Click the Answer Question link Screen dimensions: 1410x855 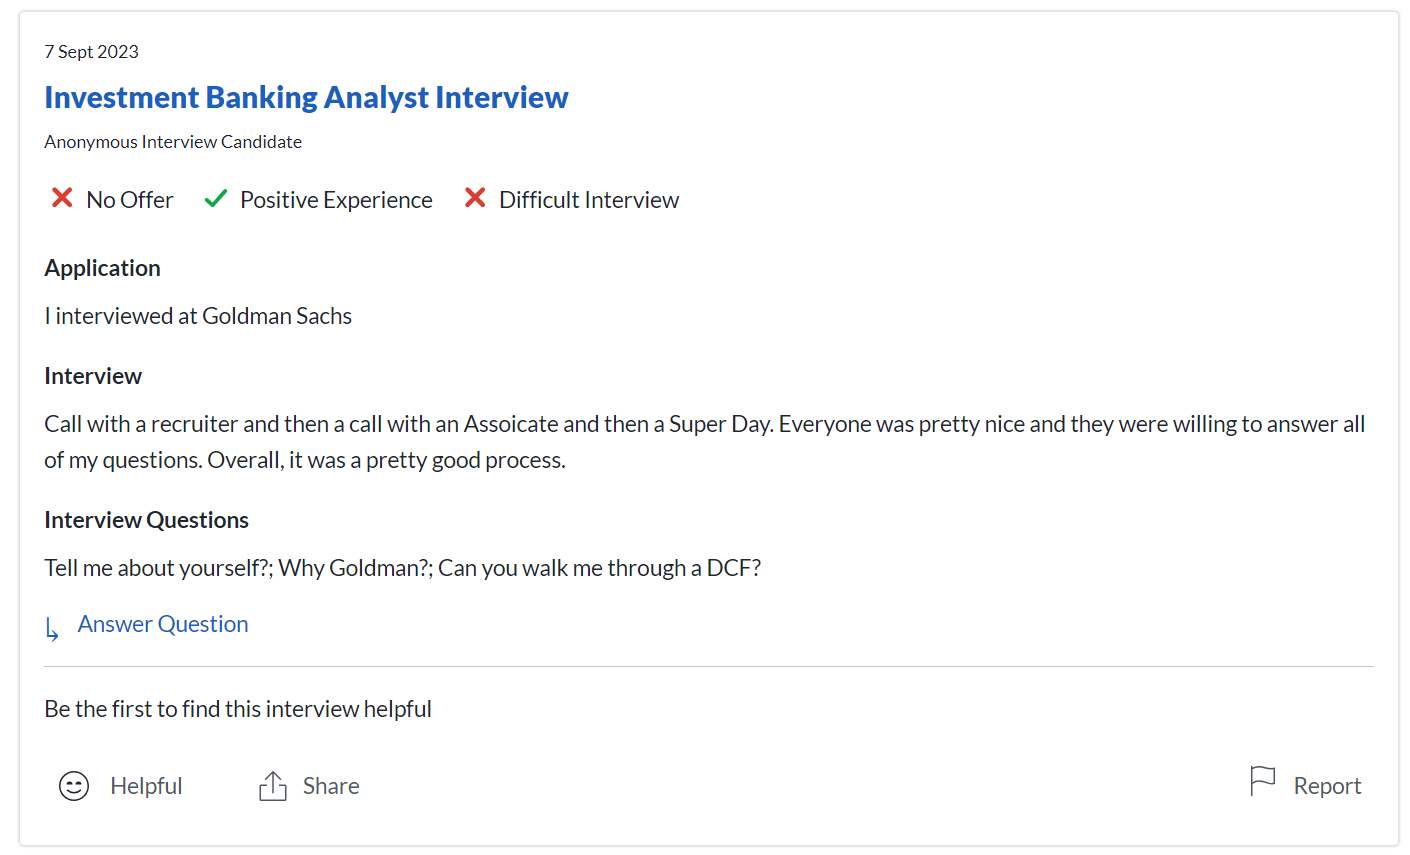coord(163,623)
